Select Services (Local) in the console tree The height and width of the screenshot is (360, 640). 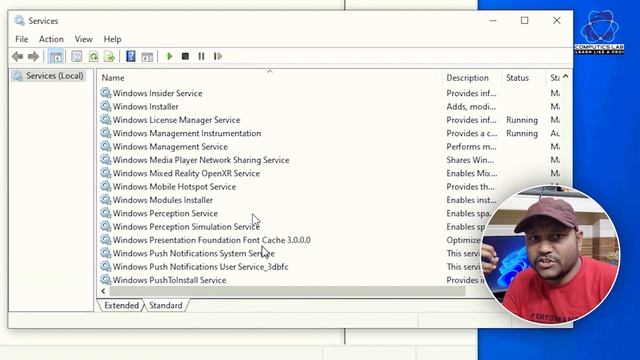point(55,76)
